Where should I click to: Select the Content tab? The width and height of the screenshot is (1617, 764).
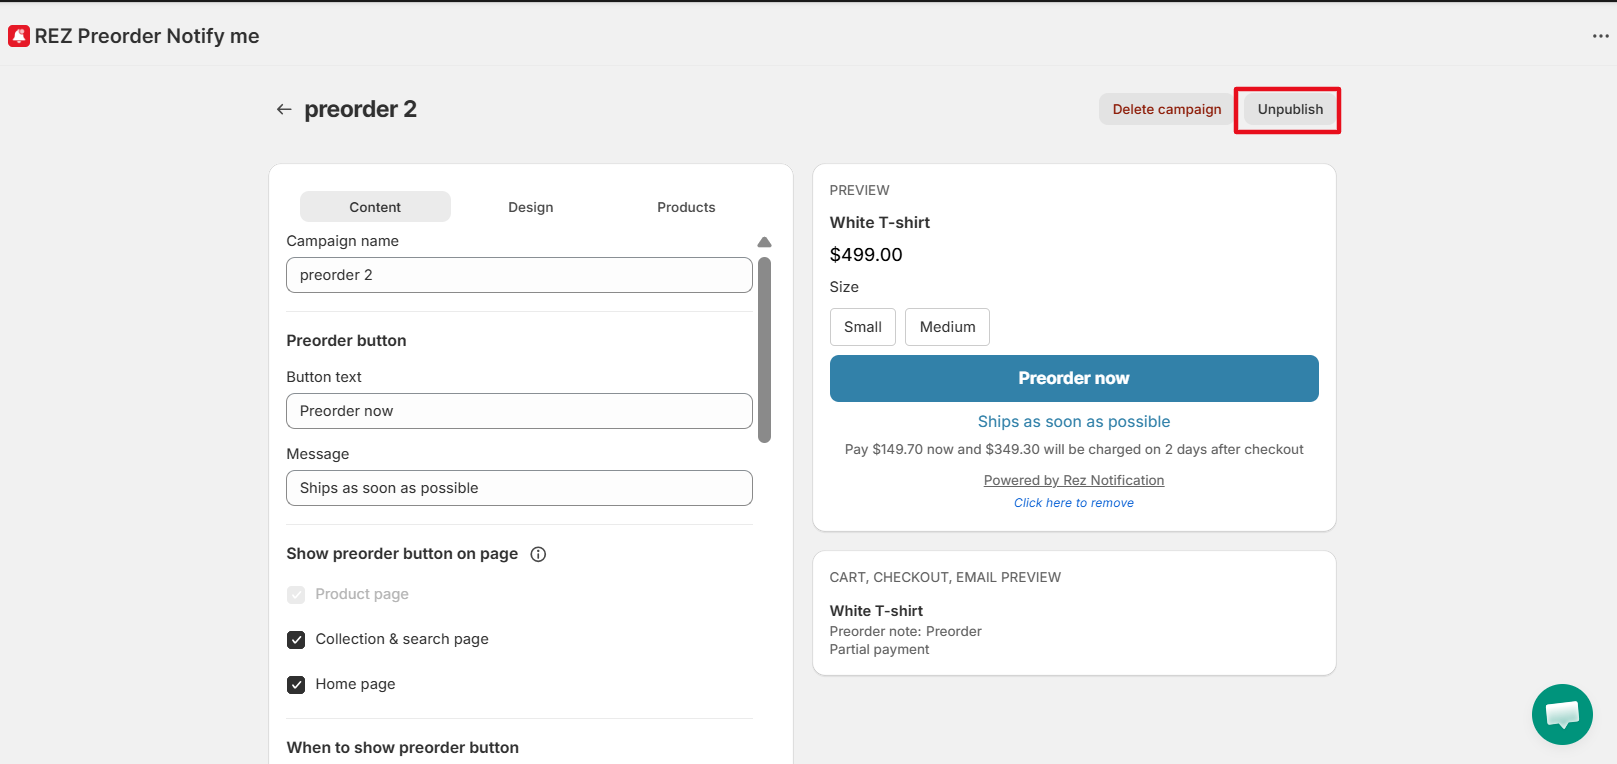point(375,207)
